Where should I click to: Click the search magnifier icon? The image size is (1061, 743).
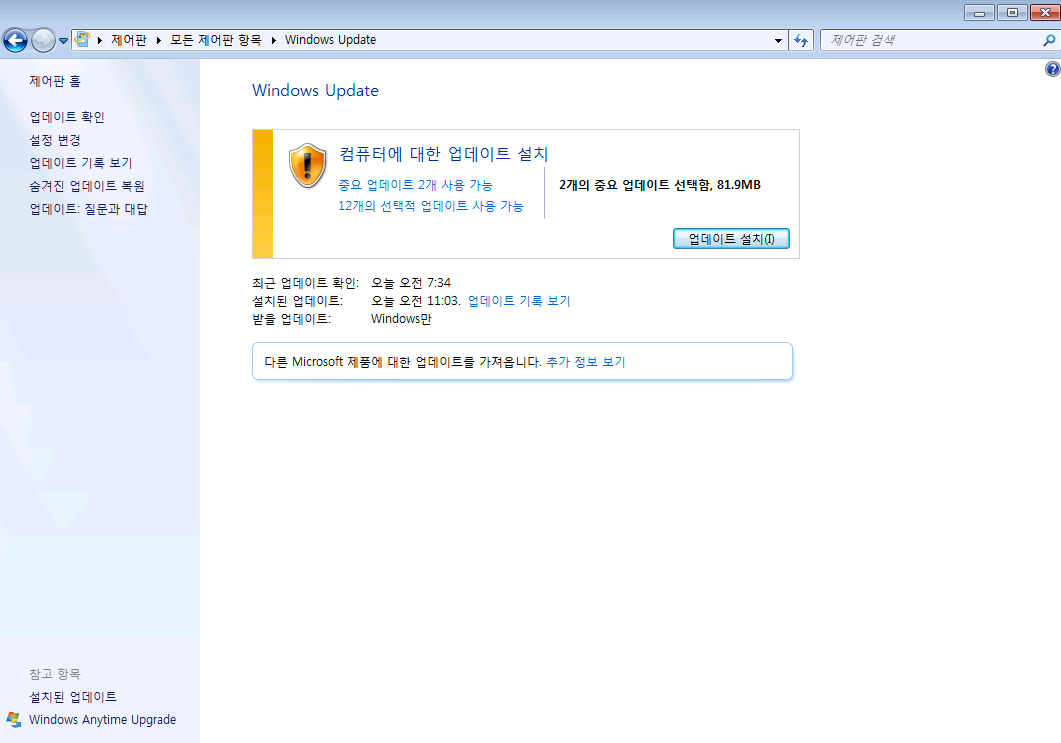1049,41
